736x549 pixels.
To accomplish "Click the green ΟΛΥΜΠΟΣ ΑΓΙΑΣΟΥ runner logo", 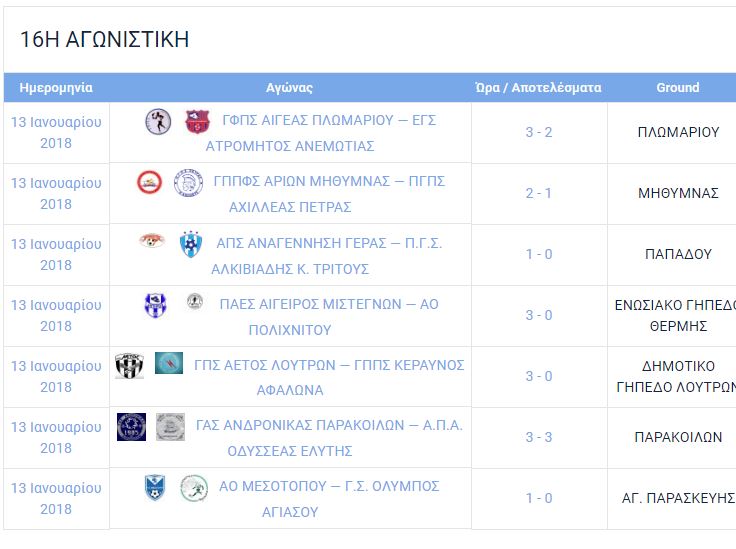I will pos(194,488).
